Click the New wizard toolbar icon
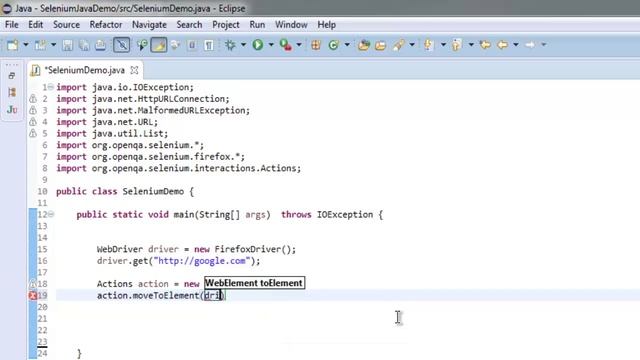Image resolution: width=640 pixels, height=360 pixels. [x=12, y=45]
